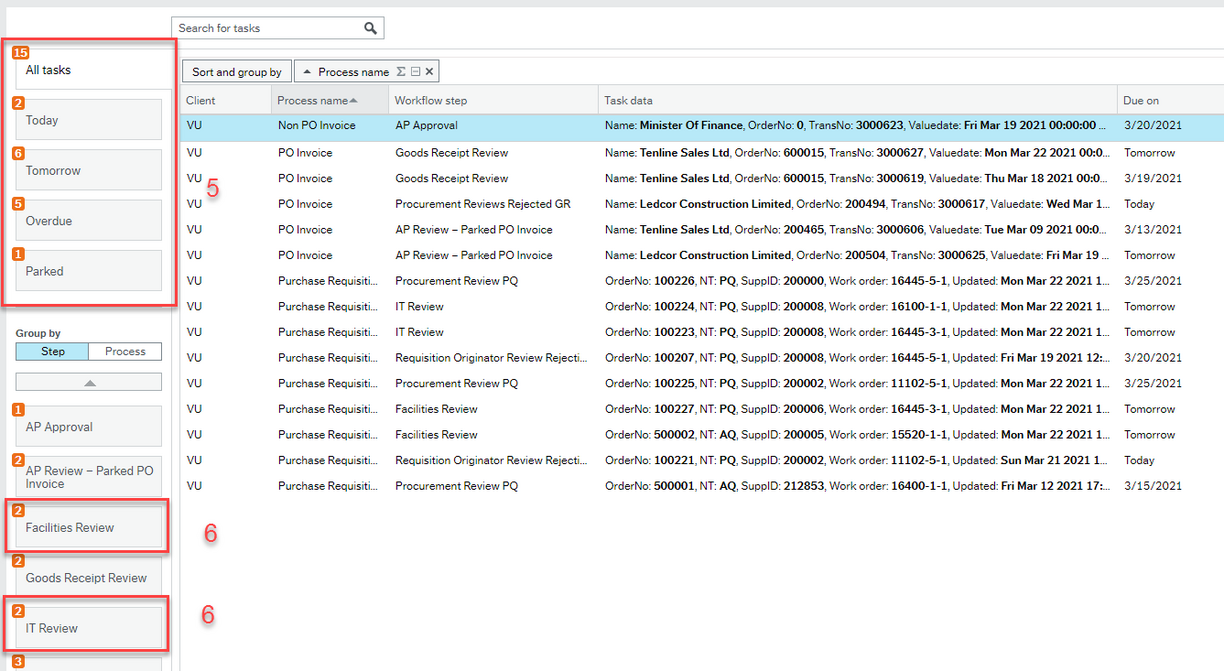Click the ascending arrow inside the sort chip
This screenshot has height=671, width=1224.
point(307,71)
